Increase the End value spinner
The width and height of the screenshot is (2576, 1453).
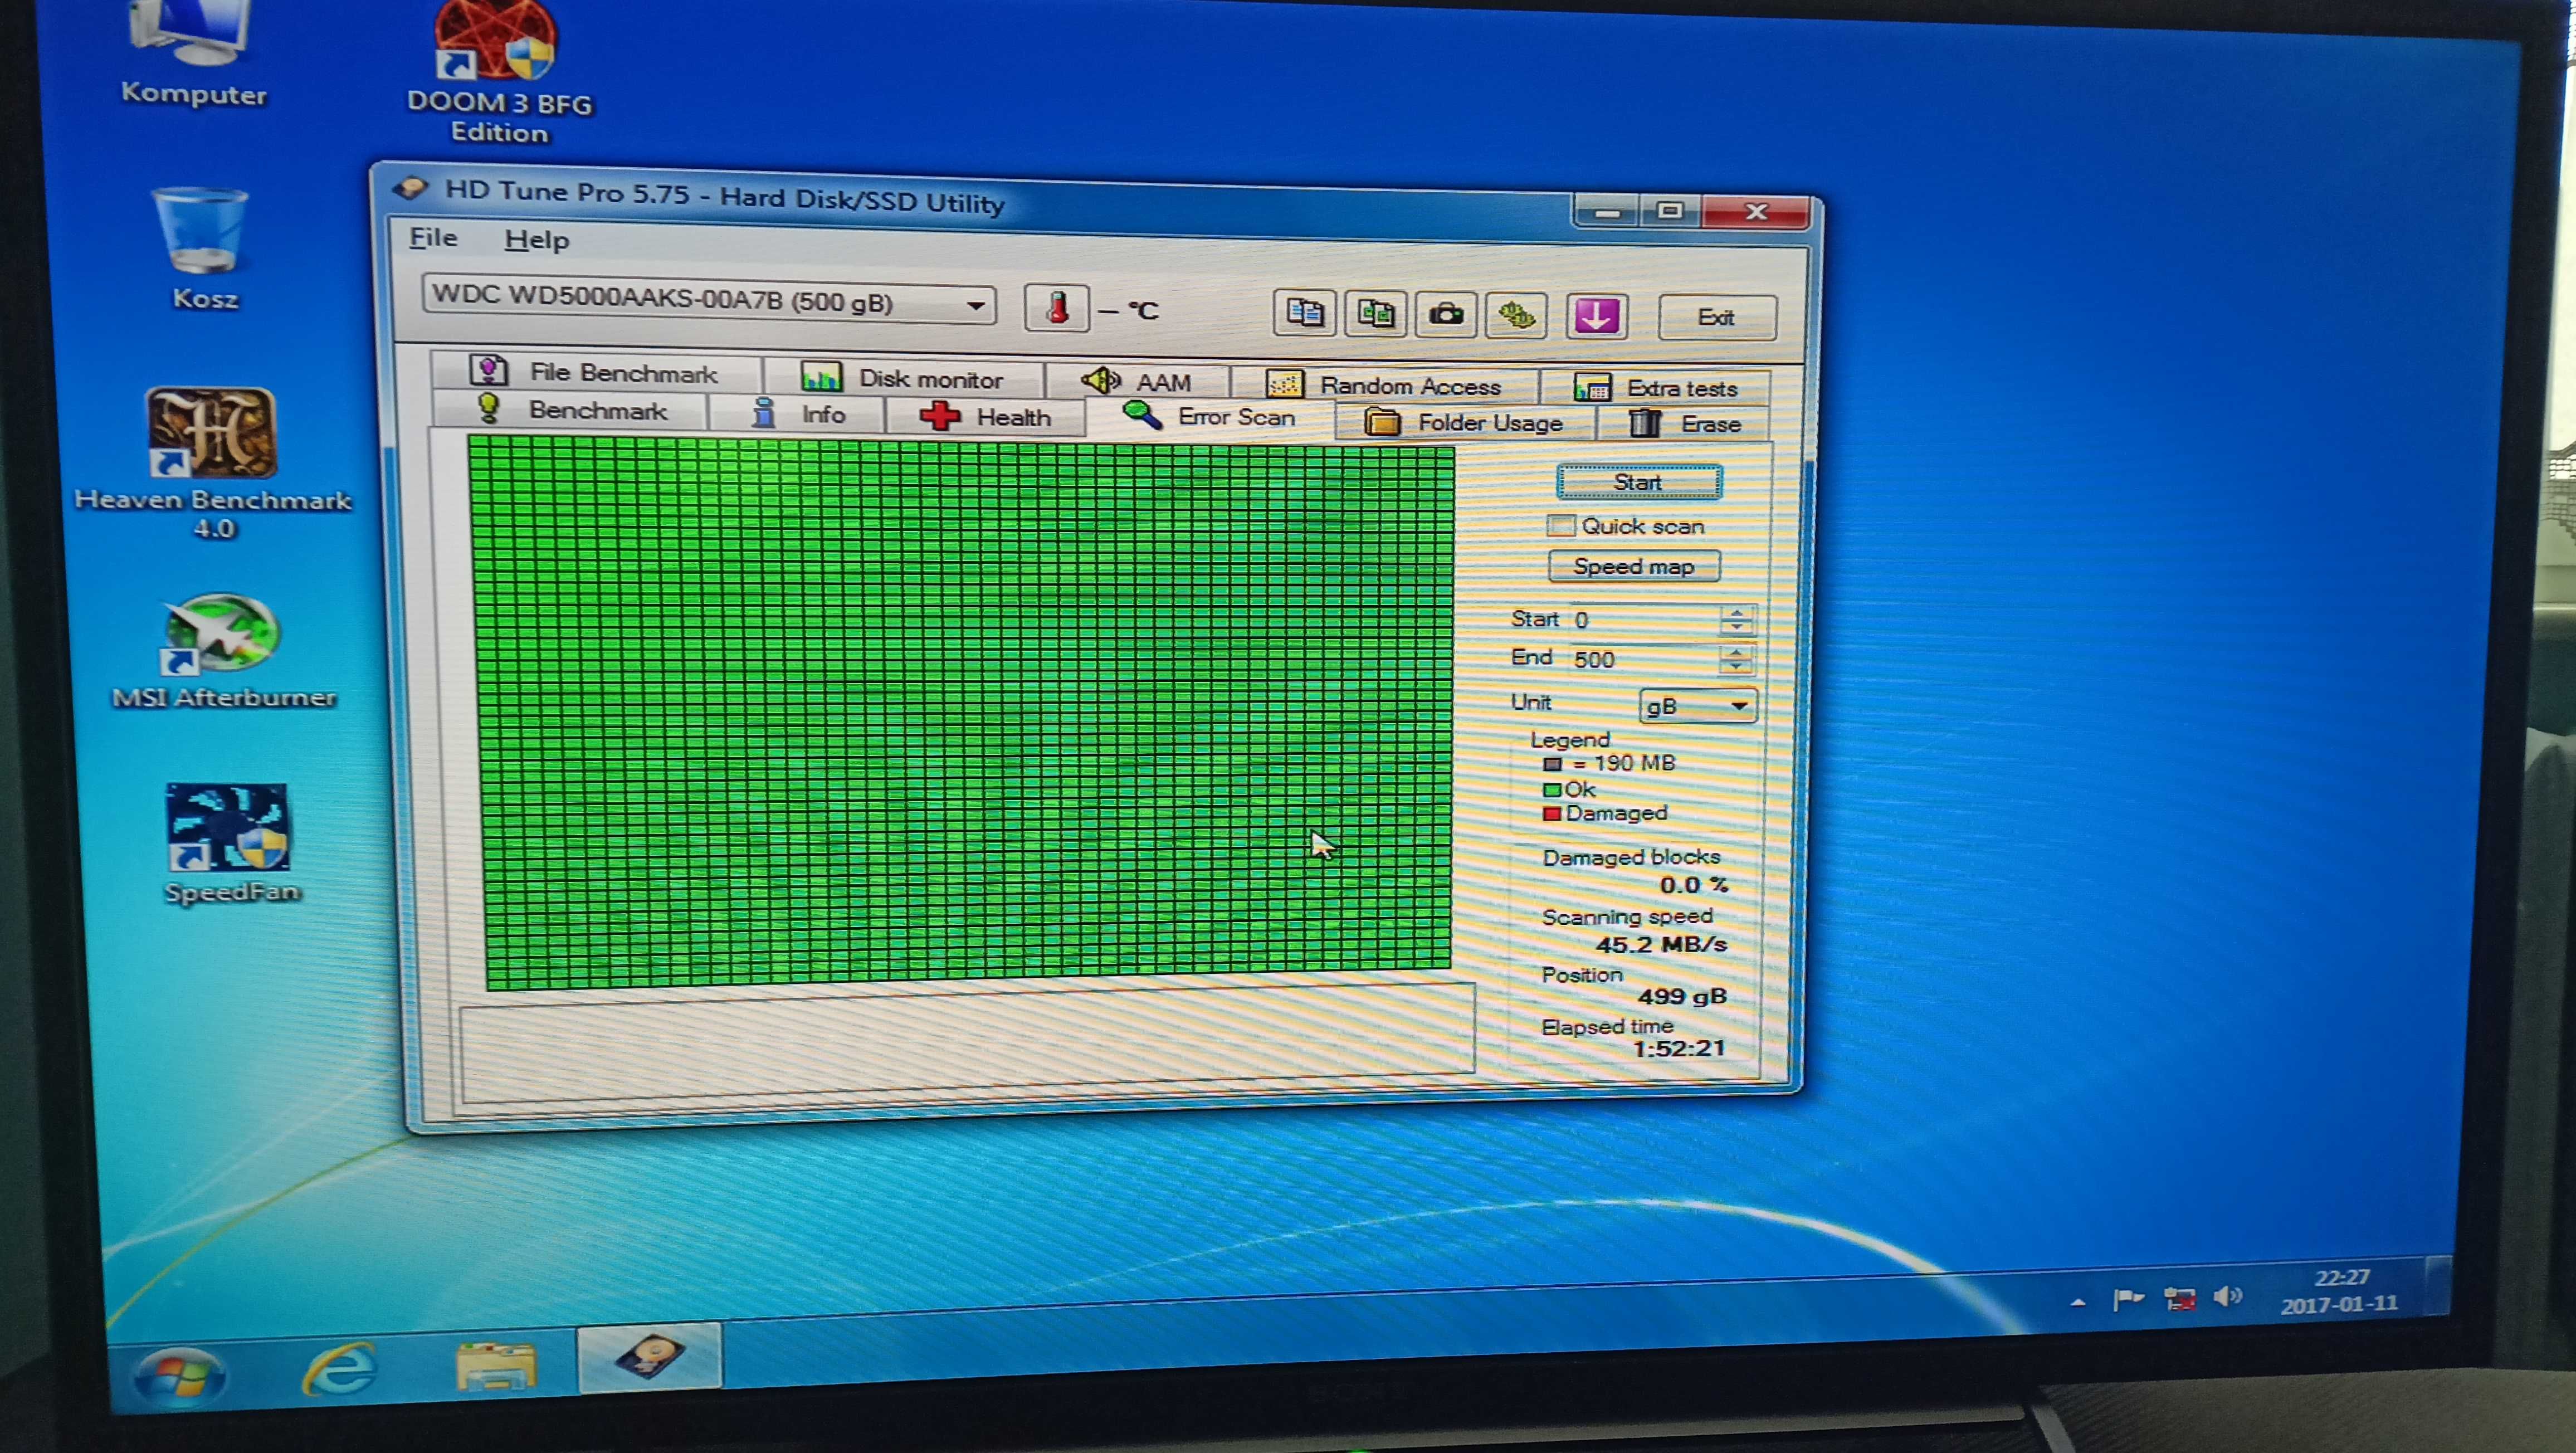tap(1736, 653)
